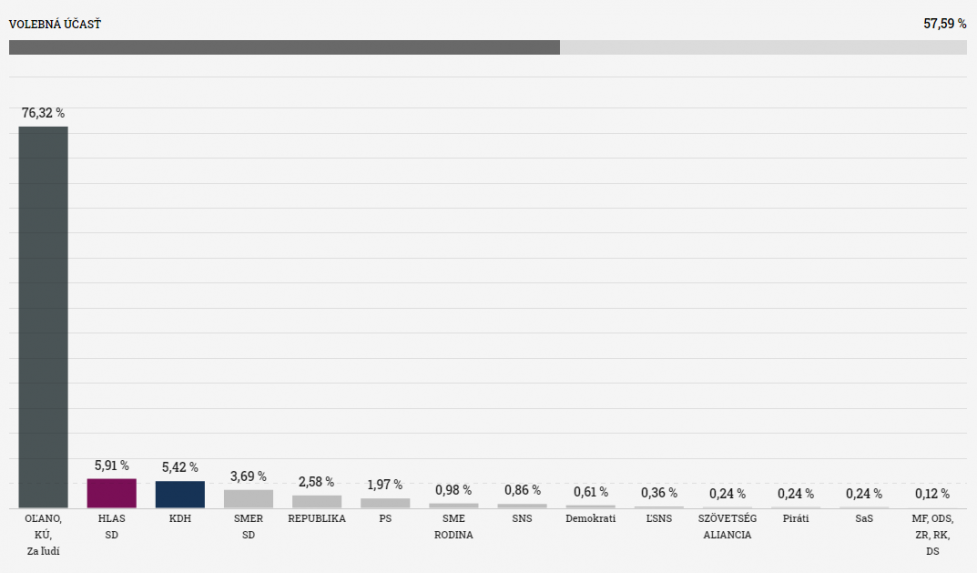This screenshot has height=573, width=977.
Task: Select the magenta HLAS SD bar
Action: click(112, 493)
